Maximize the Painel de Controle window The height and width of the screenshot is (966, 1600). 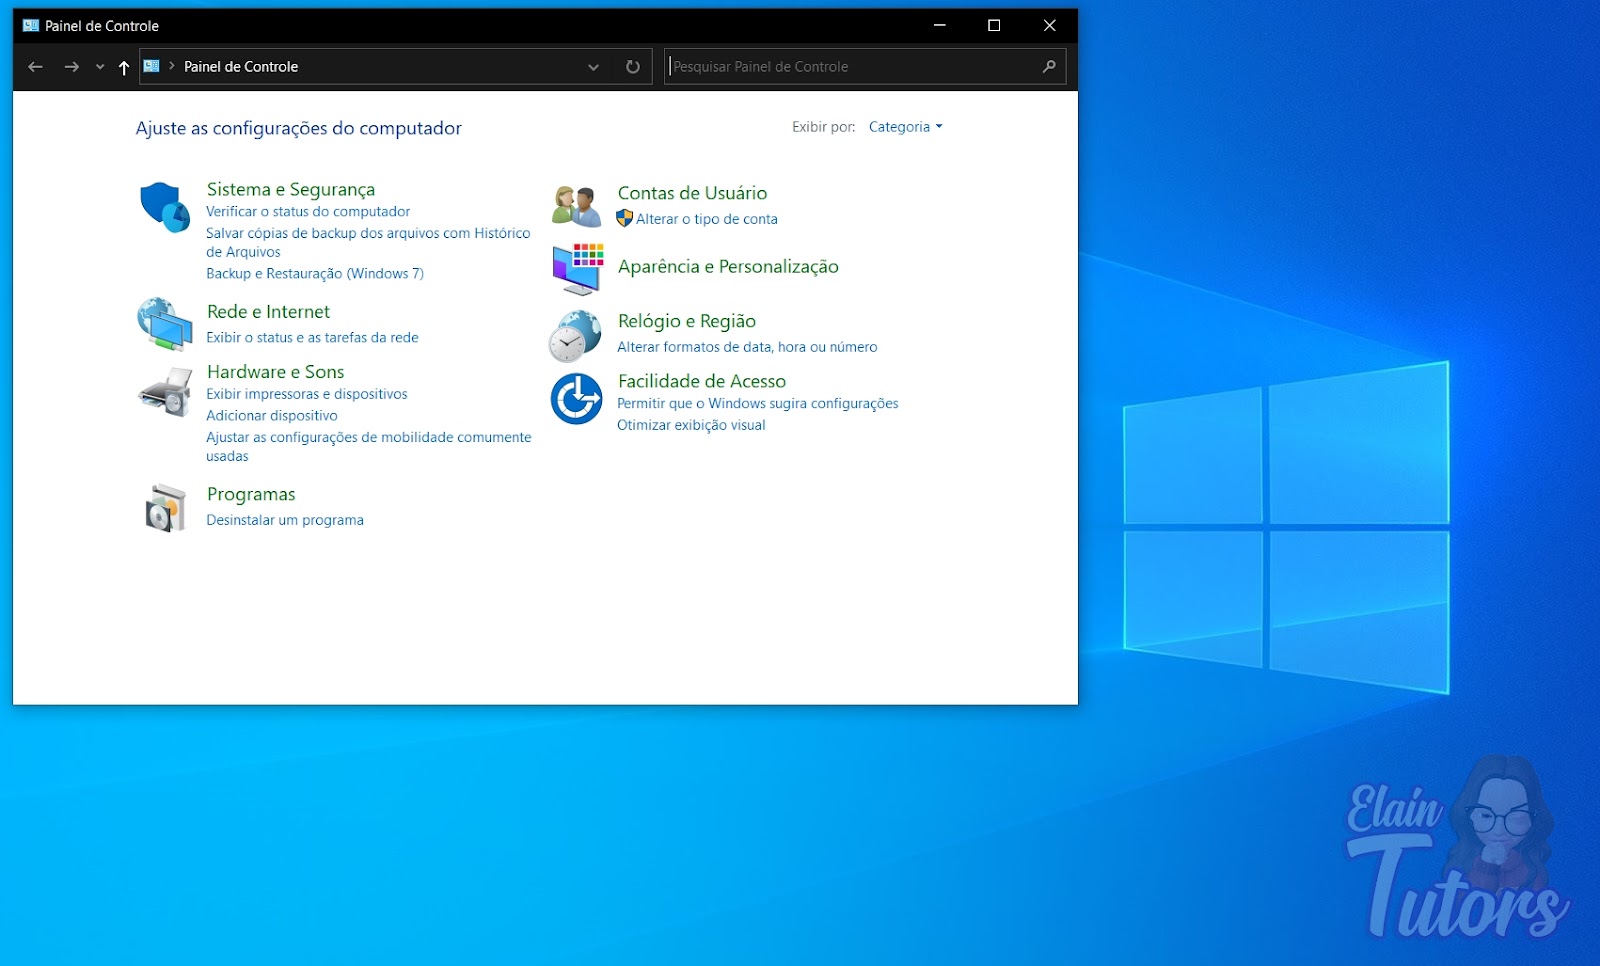[994, 26]
